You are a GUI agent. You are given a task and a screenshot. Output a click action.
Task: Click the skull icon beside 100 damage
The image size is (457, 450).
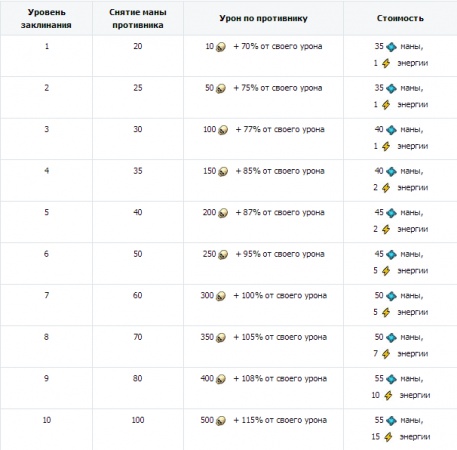point(223,130)
